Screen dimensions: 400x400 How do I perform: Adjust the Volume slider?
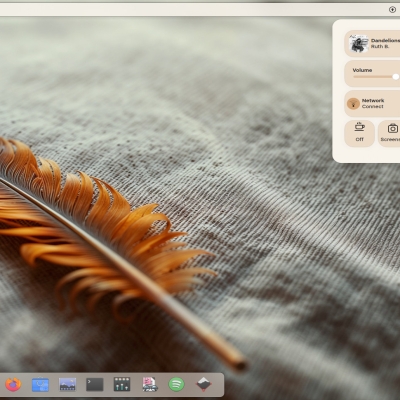pyautogui.click(x=376, y=77)
